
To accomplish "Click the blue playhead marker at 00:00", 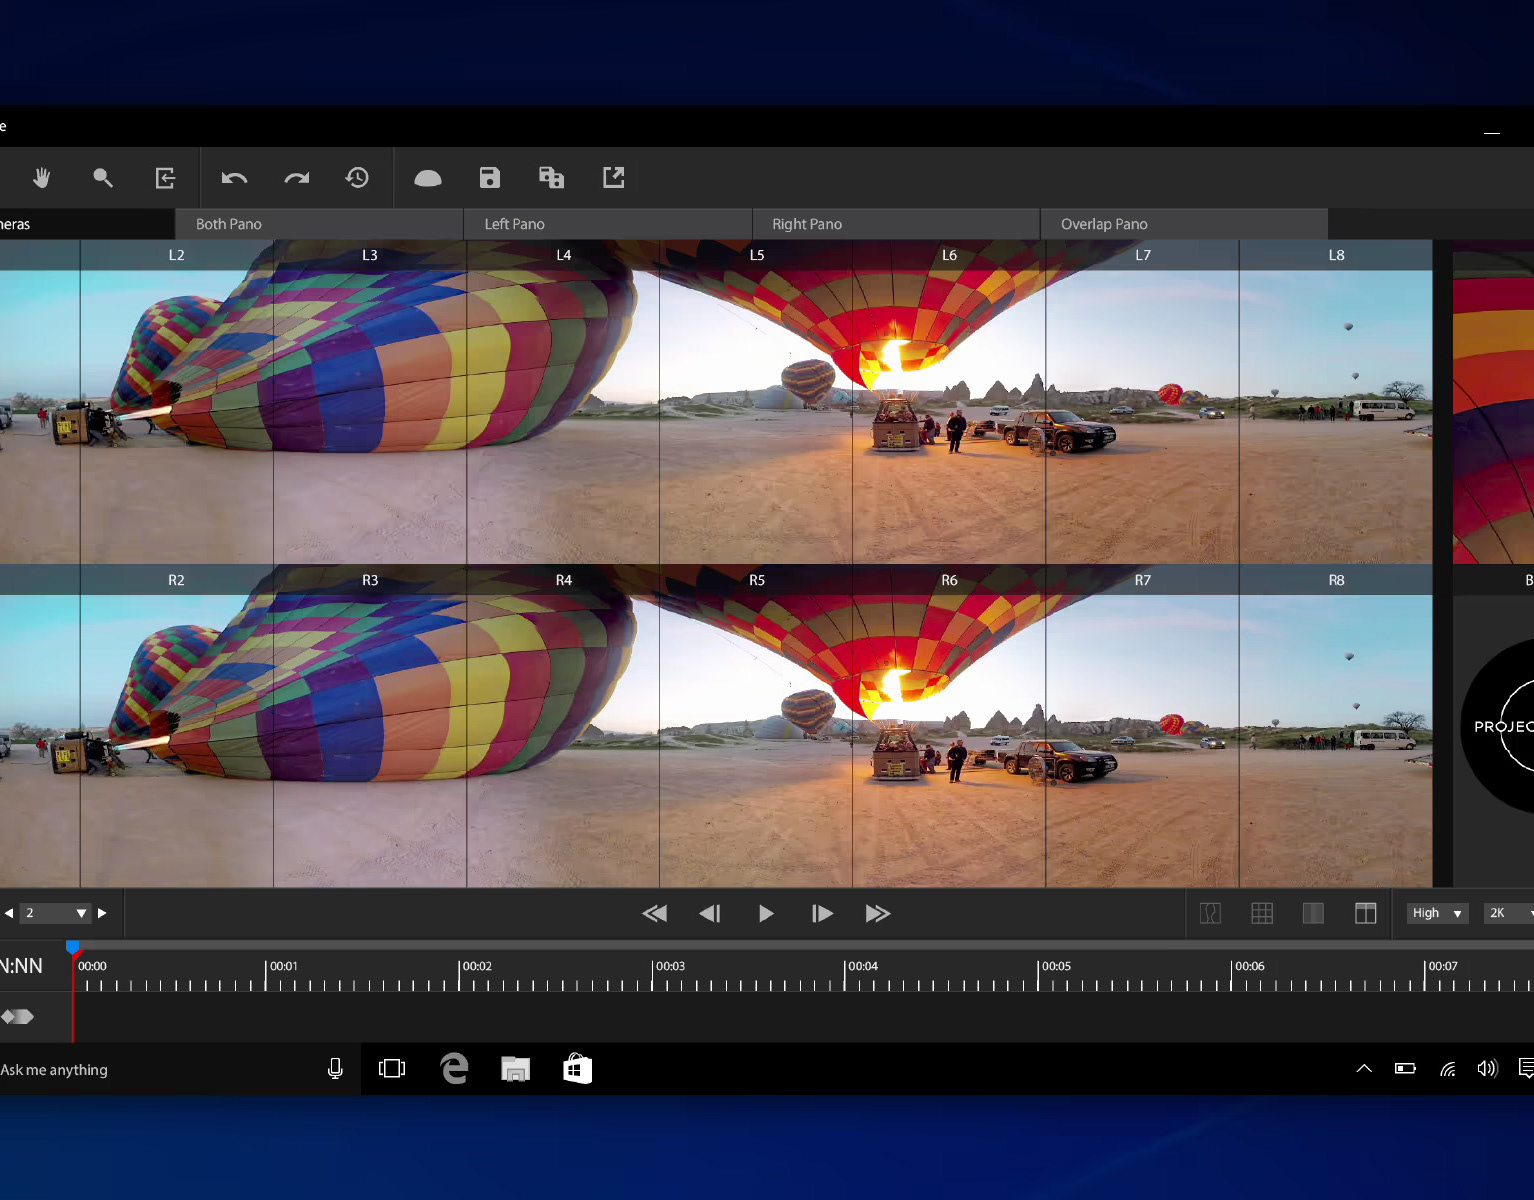I will (73, 946).
